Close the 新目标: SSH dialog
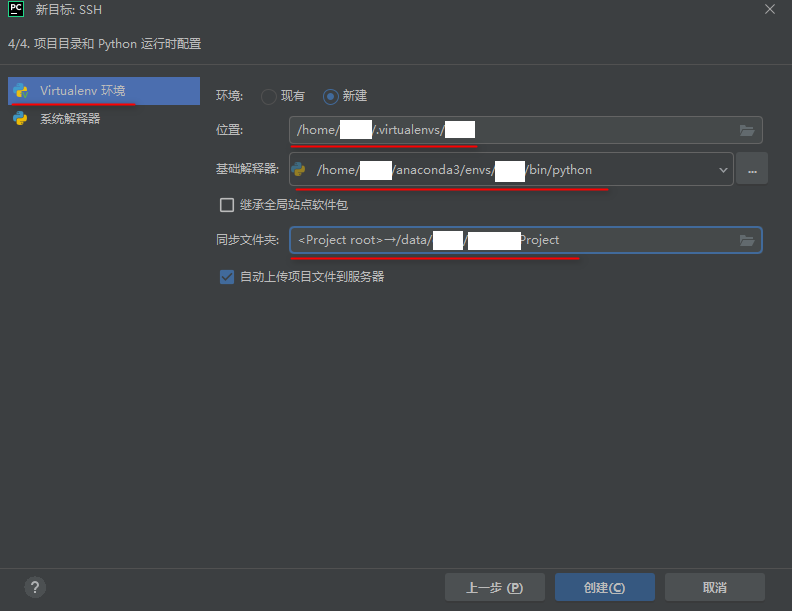 [x=770, y=9]
